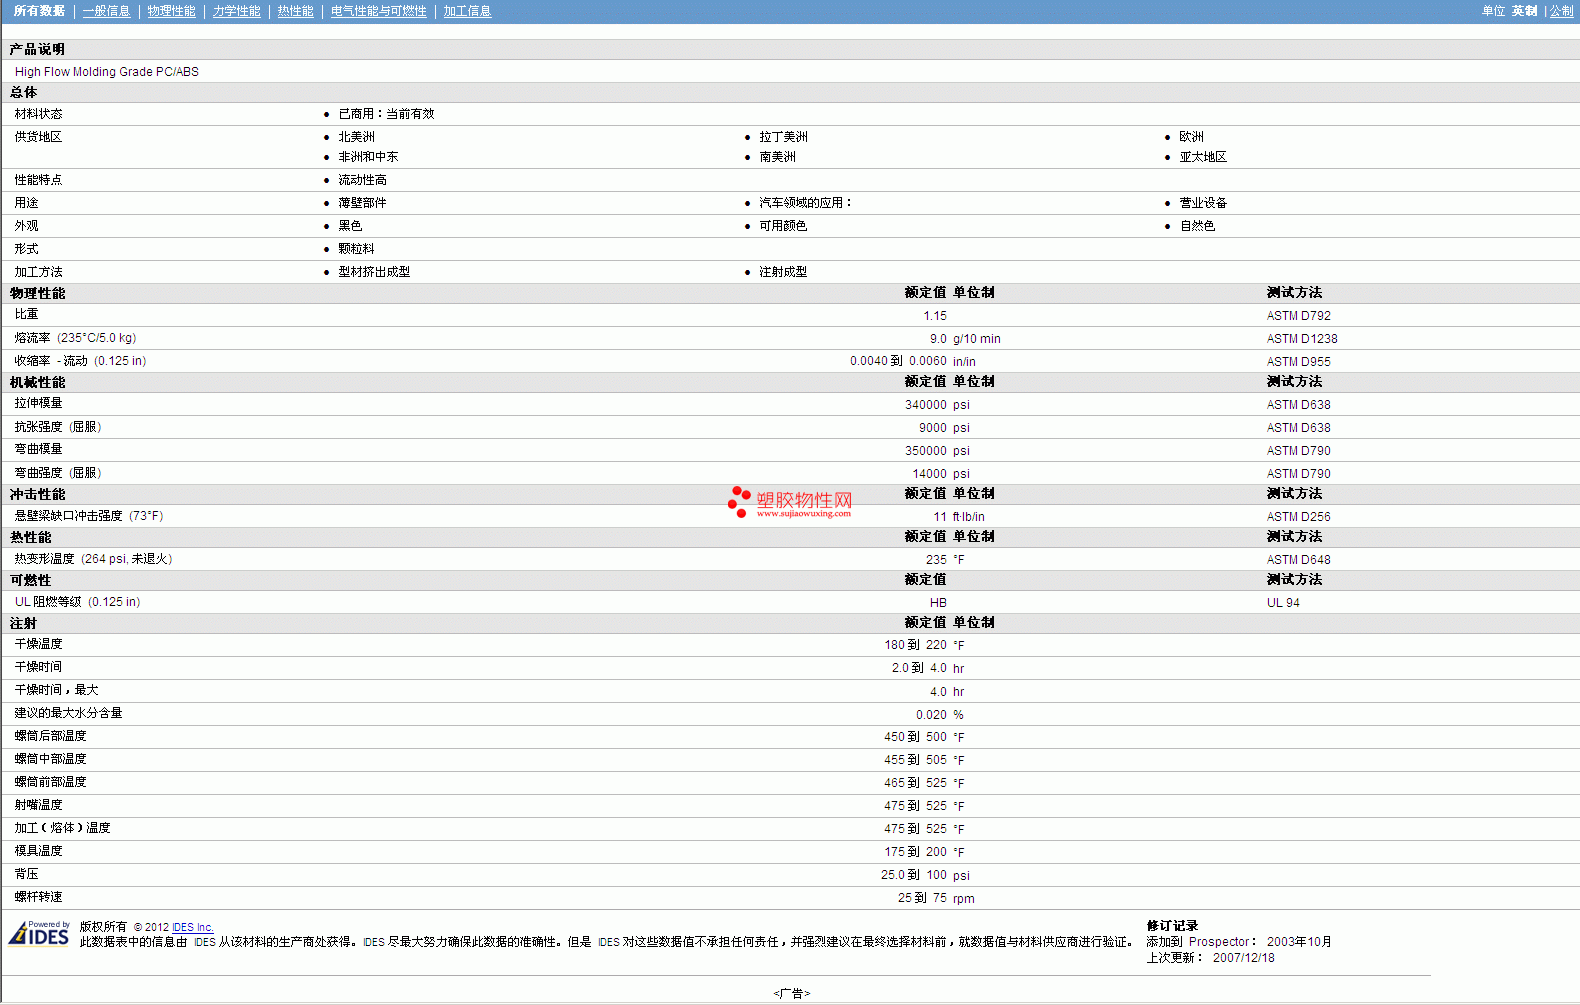Click ASTM D1238 test method

click(x=1302, y=339)
